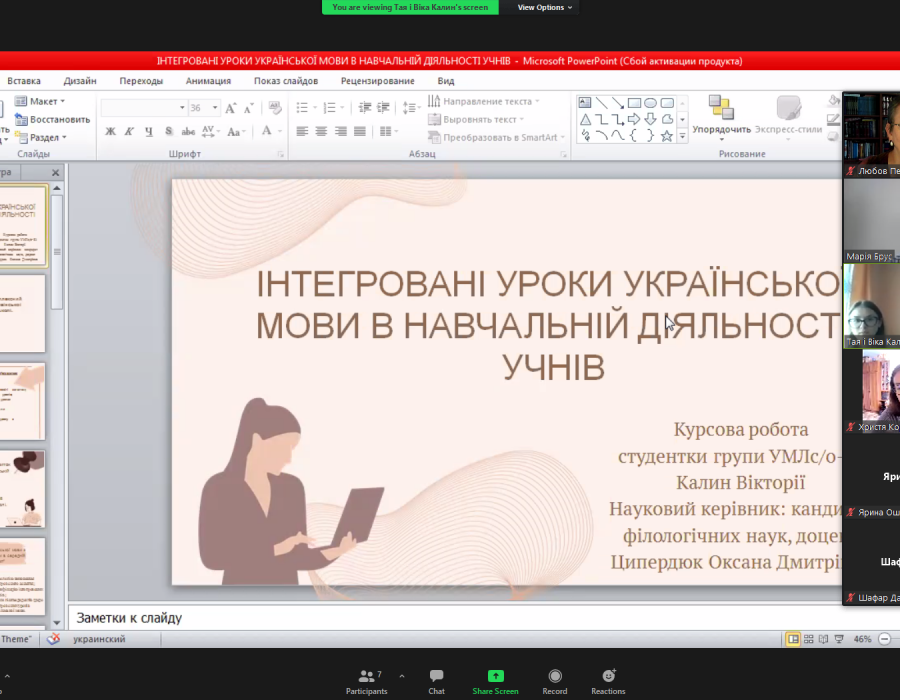Switch to the Рецензирование tab
The height and width of the screenshot is (700, 900).
click(x=377, y=81)
